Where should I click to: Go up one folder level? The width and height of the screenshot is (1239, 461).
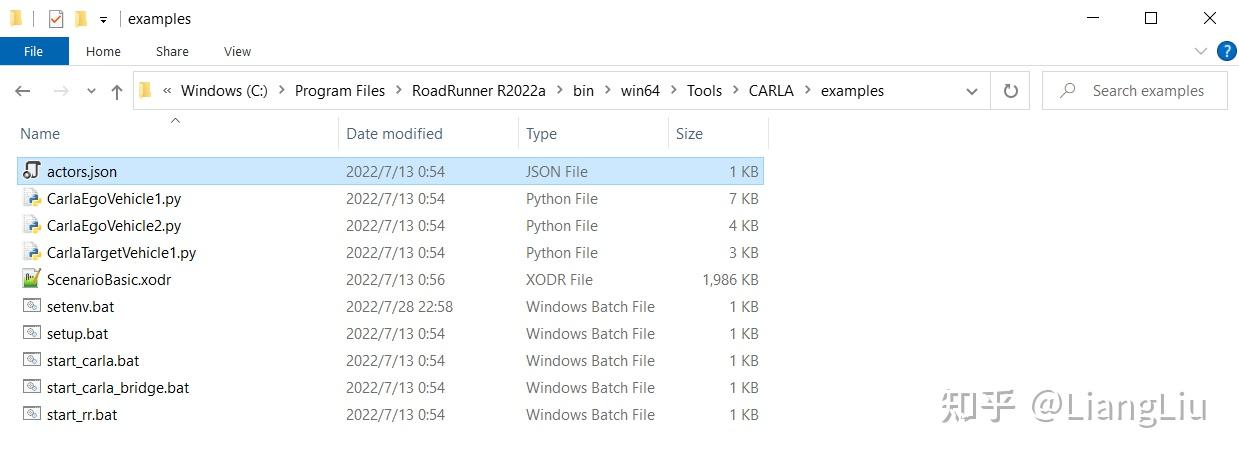tap(117, 91)
